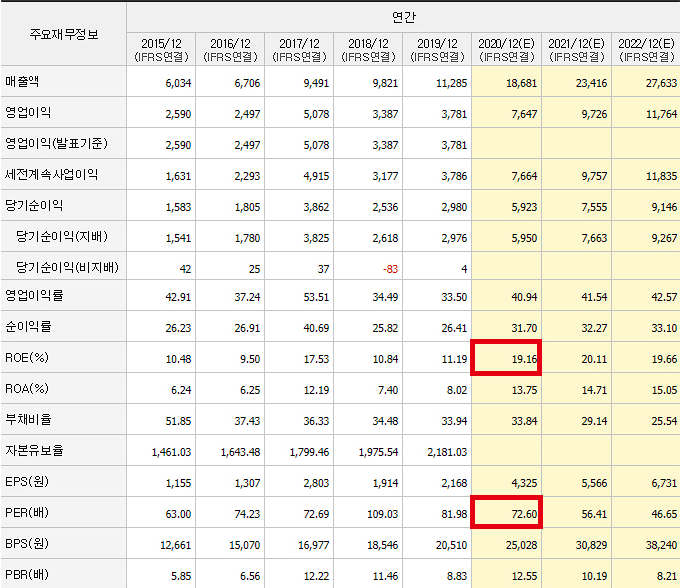The height and width of the screenshot is (588, 680).
Task: Select the 5.85 PBR value
Action: coord(181,576)
